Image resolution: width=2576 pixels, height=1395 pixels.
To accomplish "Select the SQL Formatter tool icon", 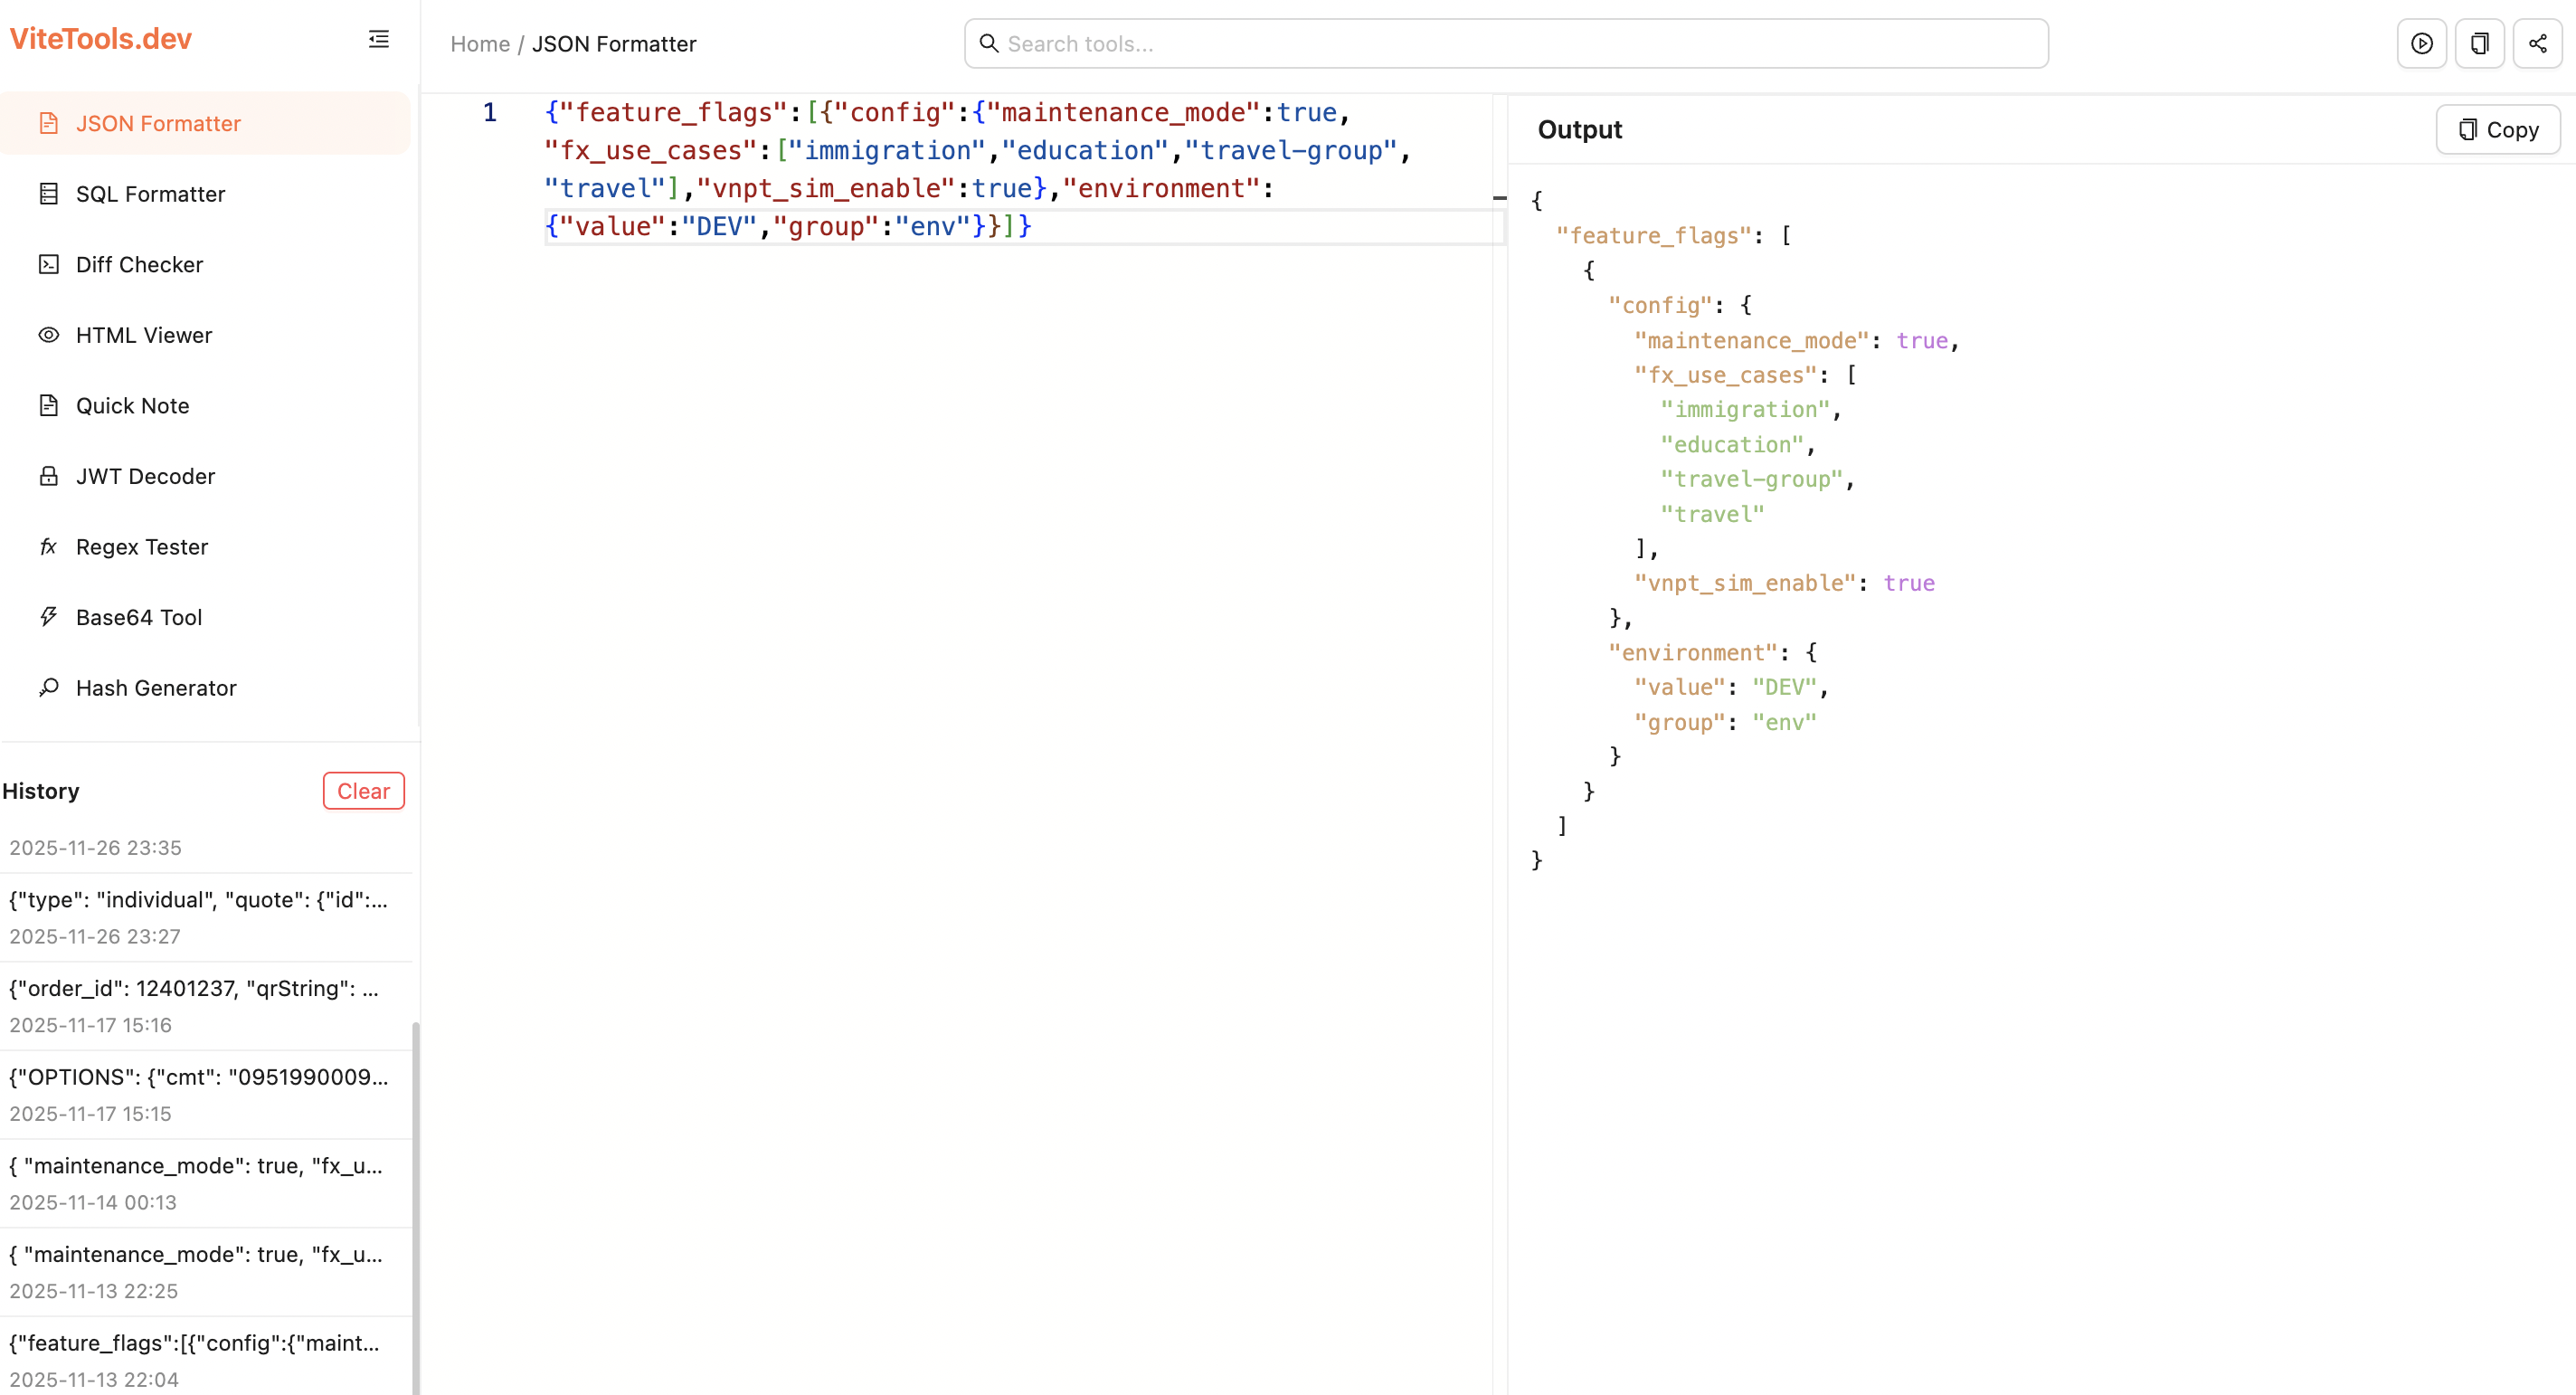I will click(x=49, y=194).
